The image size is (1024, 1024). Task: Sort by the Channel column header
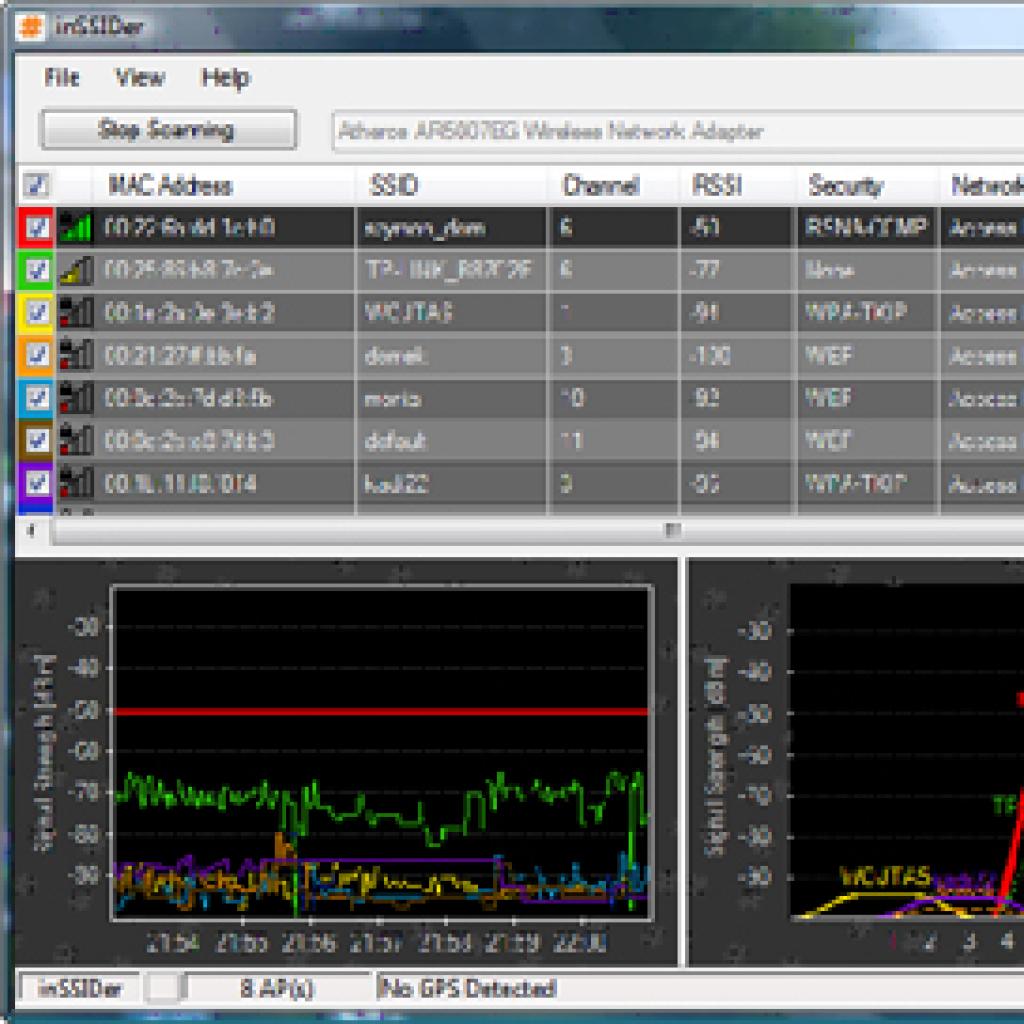pos(613,185)
